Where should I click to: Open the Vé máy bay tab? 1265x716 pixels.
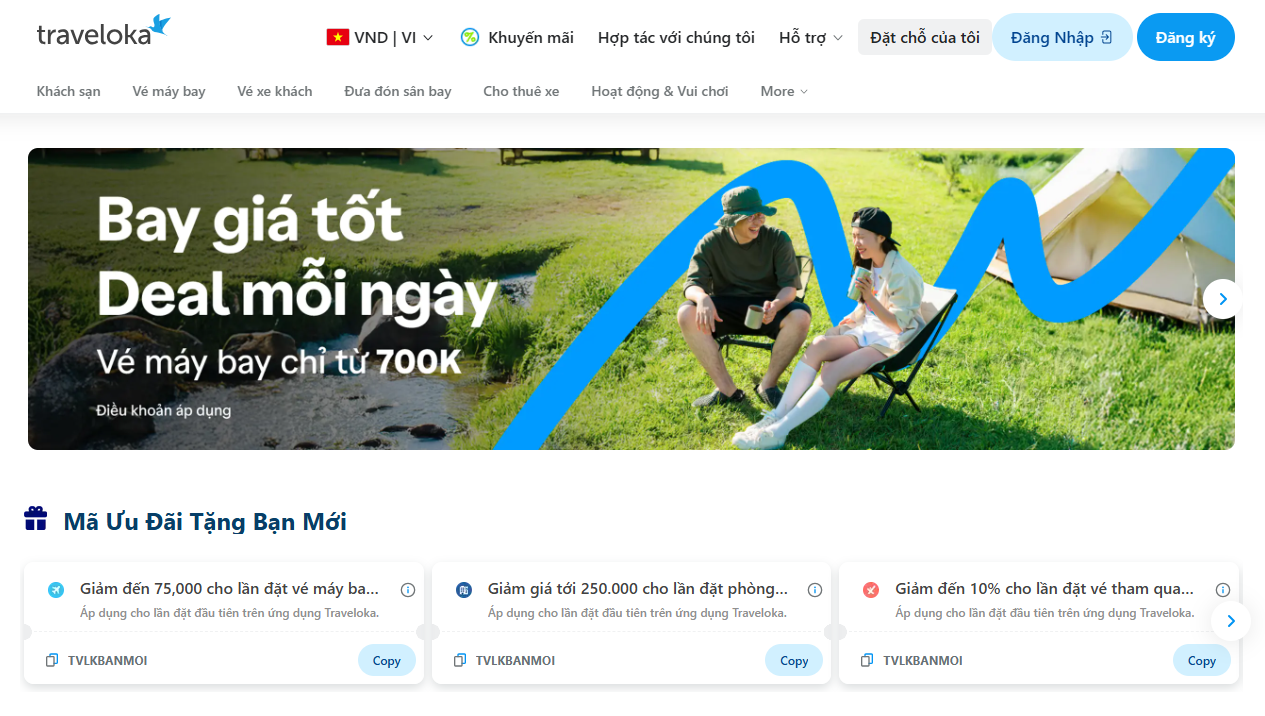click(x=169, y=91)
